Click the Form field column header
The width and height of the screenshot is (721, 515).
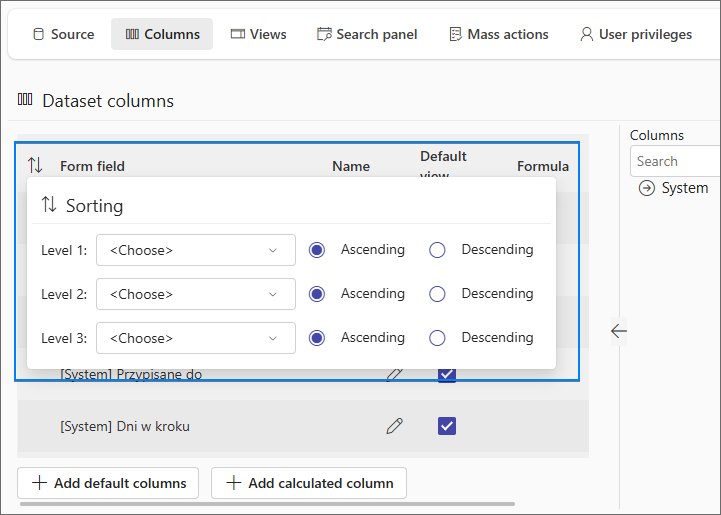tap(92, 166)
